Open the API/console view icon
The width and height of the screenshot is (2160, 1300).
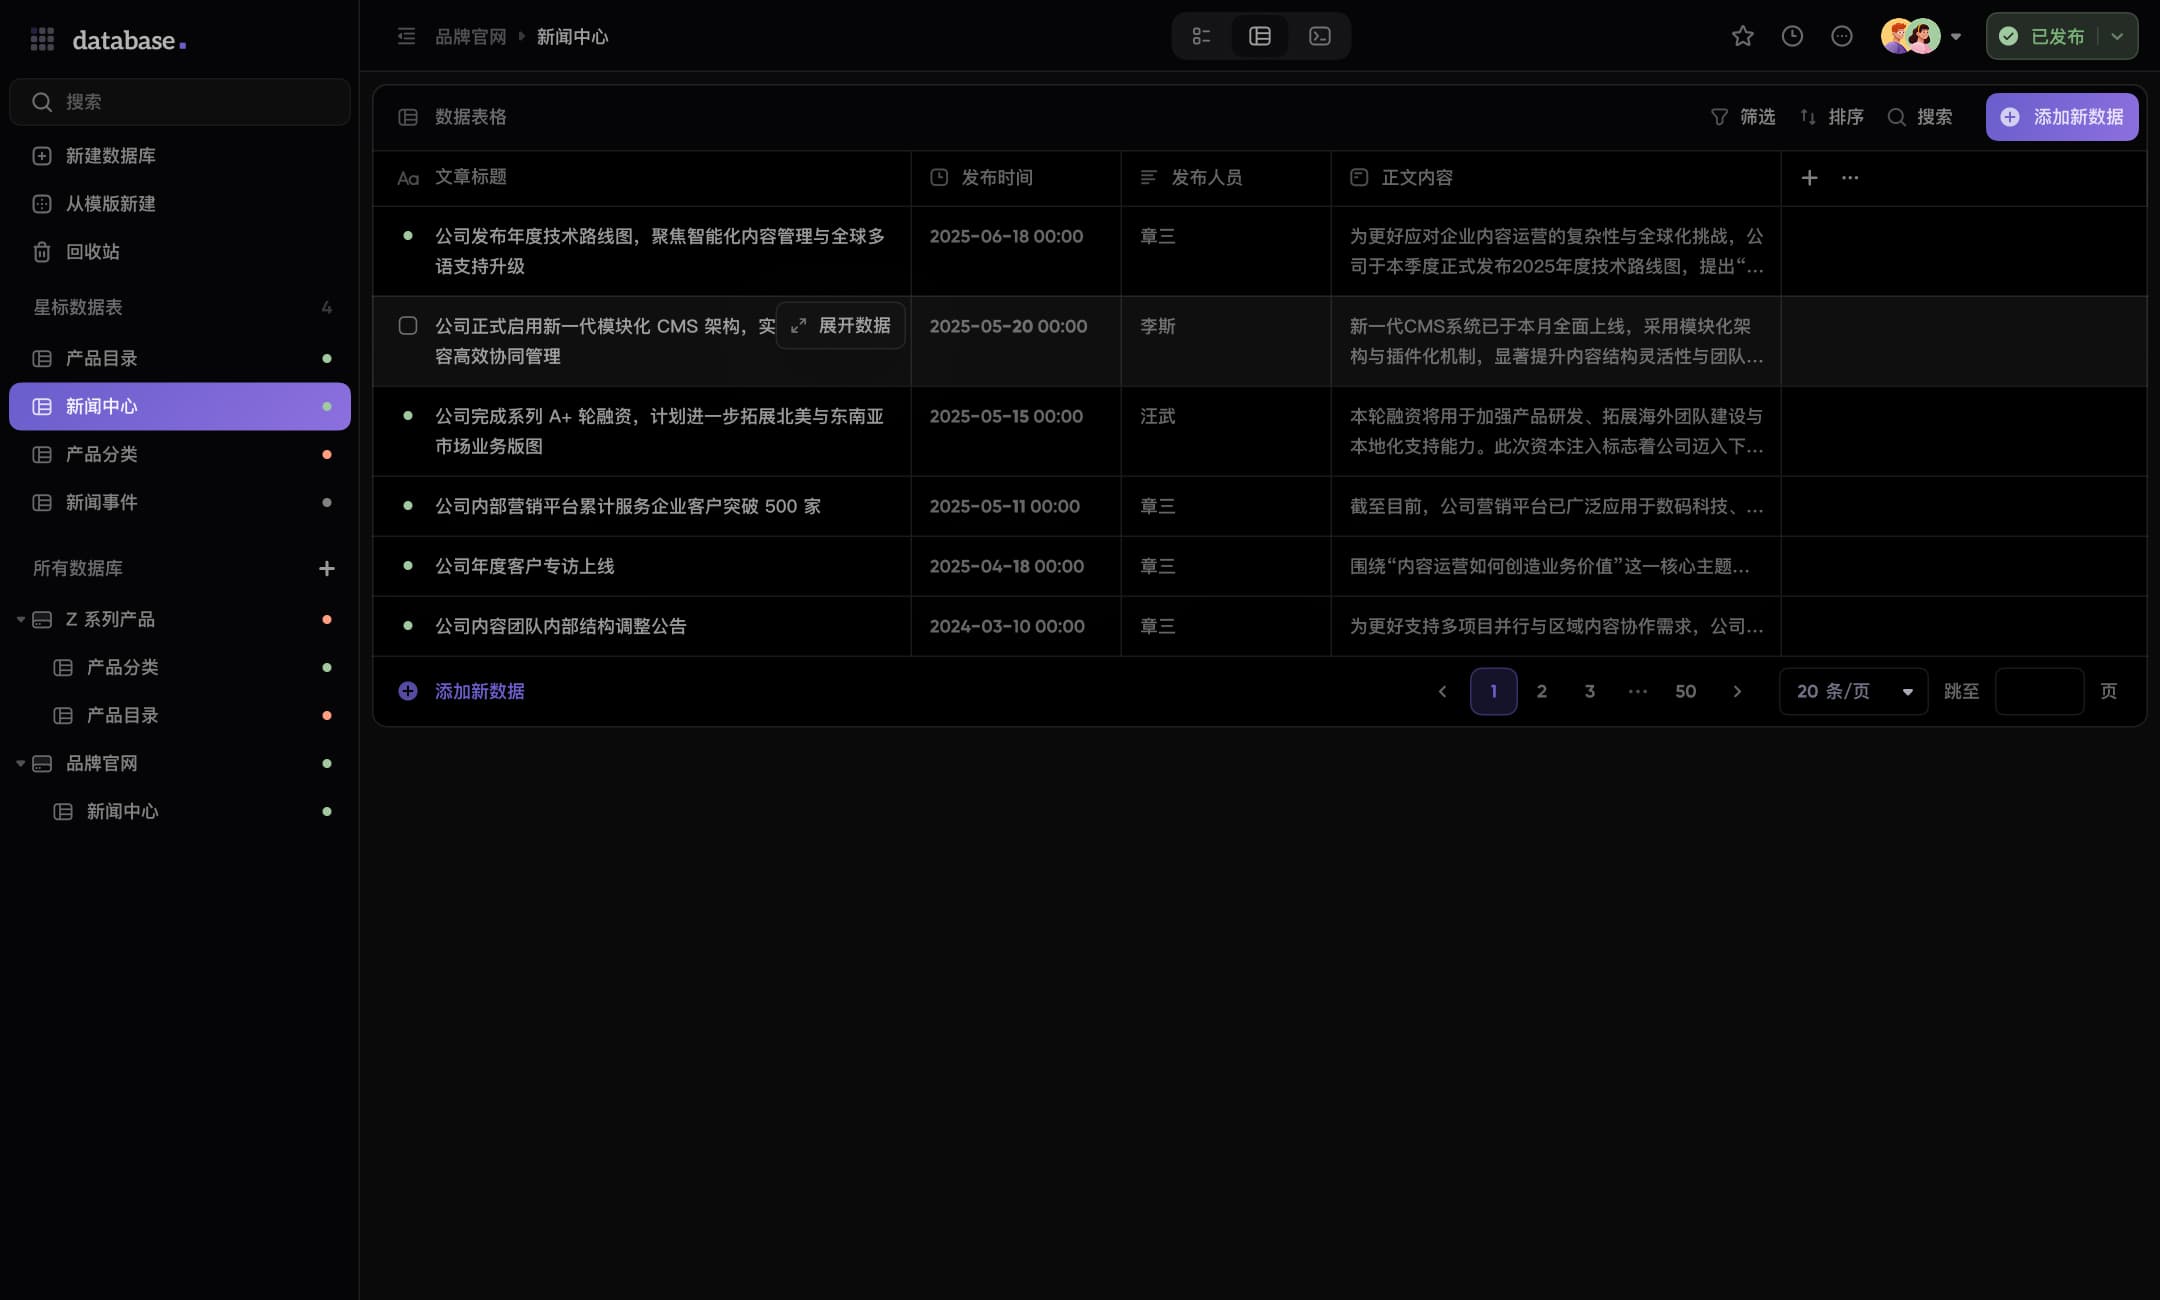[x=1318, y=36]
